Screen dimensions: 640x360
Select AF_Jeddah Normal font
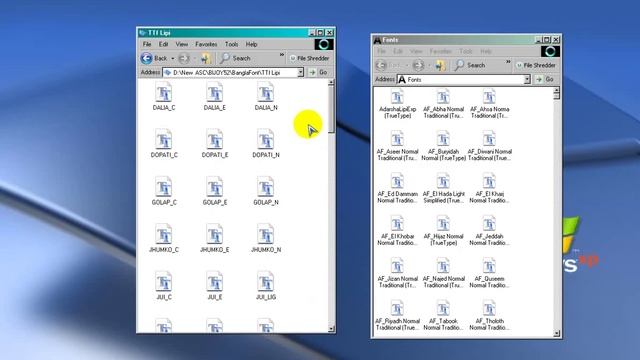pyautogui.click(x=489, y=231)
